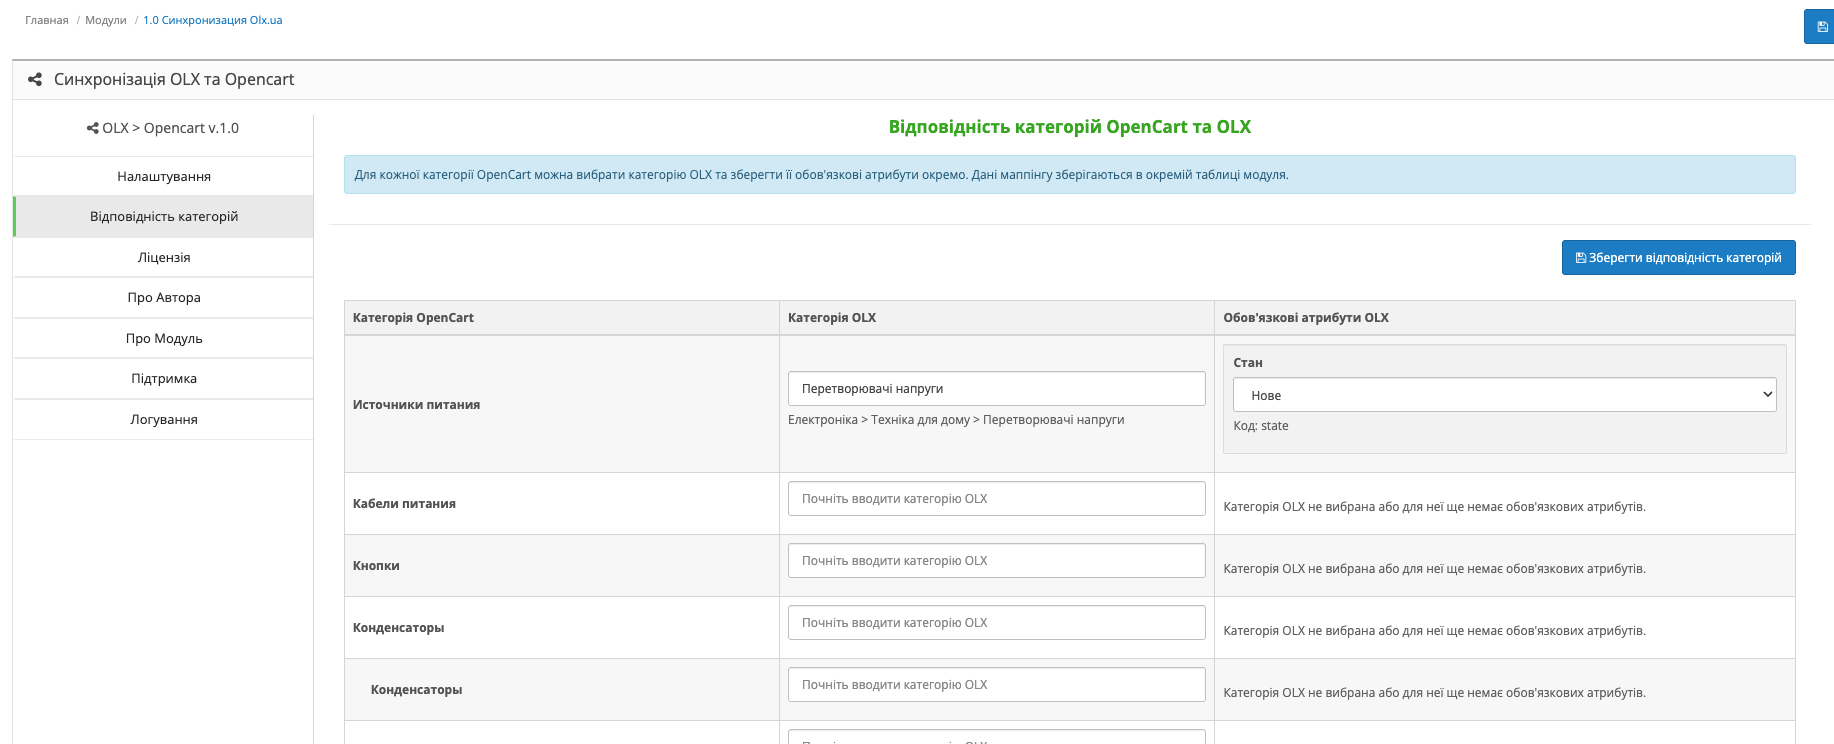Click the Код: state label
The image size is (1834, 744).
click(1261, 426)
